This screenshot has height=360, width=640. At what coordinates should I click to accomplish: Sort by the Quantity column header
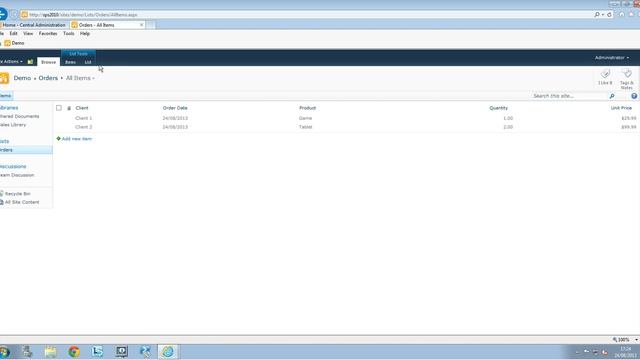coord(498,108)
